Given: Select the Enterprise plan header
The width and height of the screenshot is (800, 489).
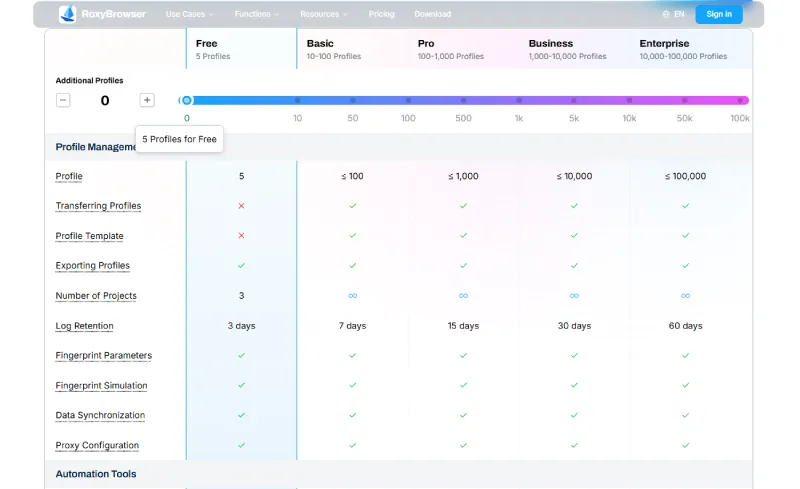Looking at the screenshot, I should pyautogui.click(x=686, y=49).
